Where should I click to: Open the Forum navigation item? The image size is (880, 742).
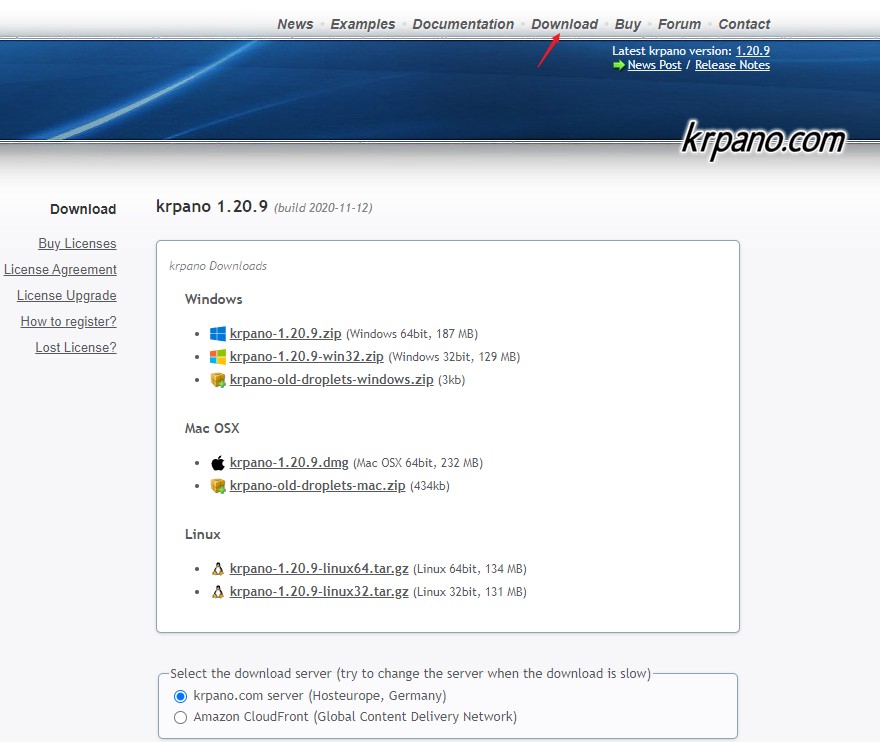[x=679, y=24]
